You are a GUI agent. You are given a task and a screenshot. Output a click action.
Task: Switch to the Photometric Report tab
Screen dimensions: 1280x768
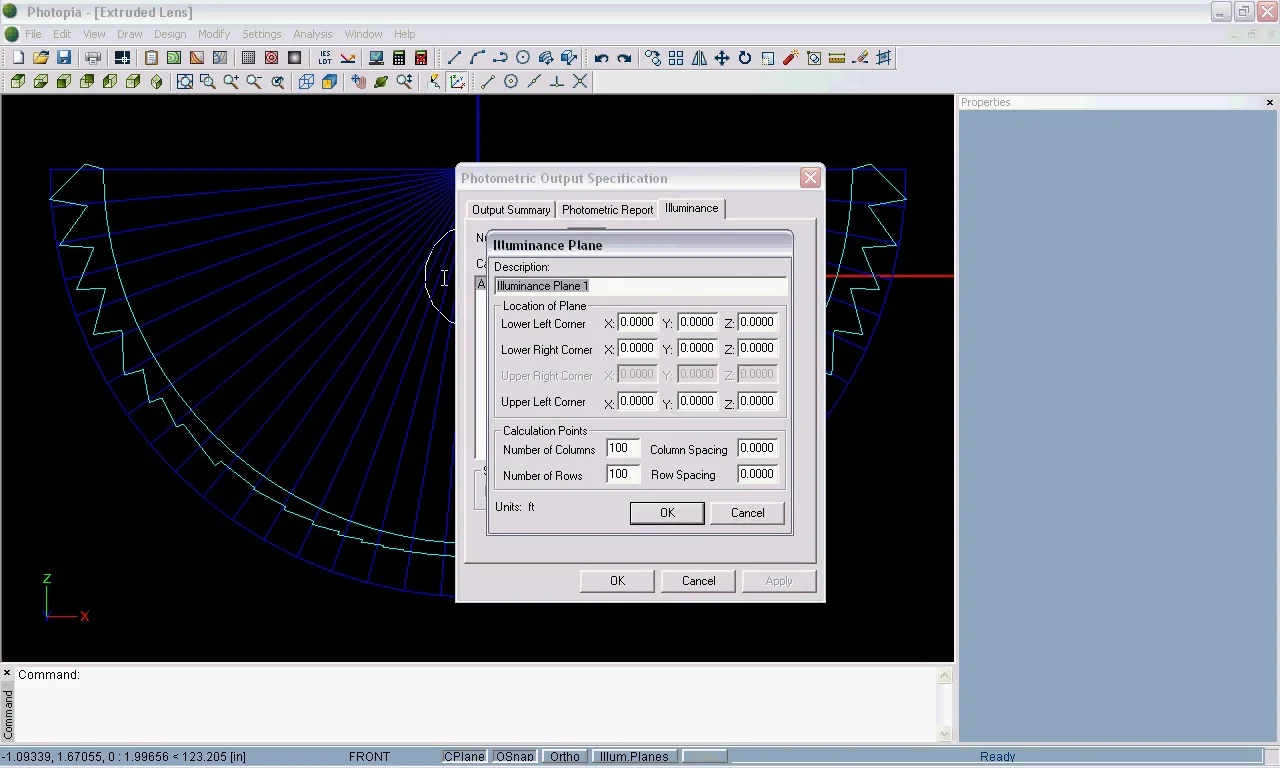point(607,210)
